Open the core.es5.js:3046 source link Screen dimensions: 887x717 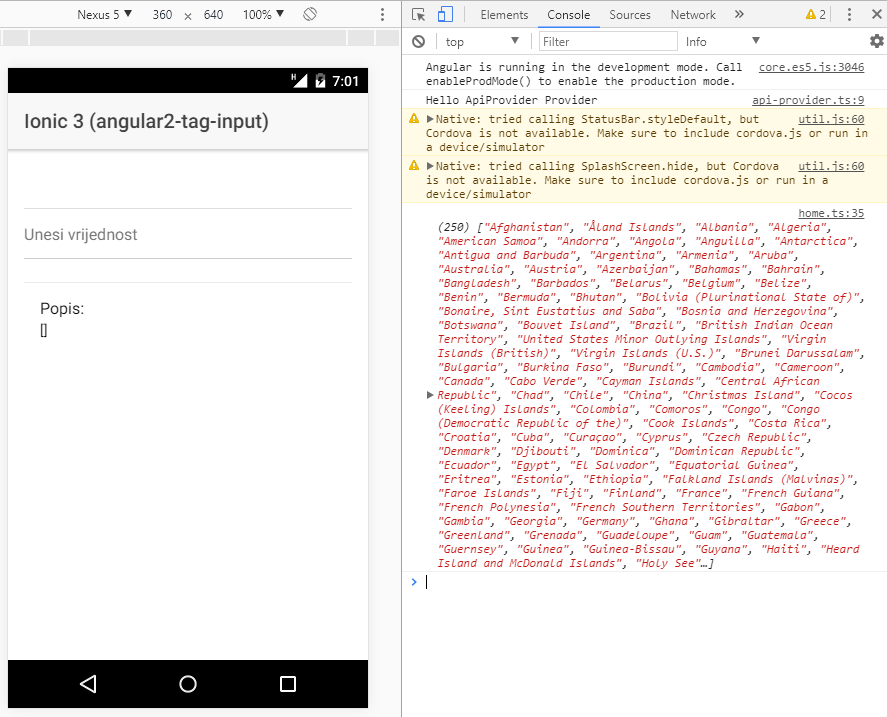pos(811,68)
